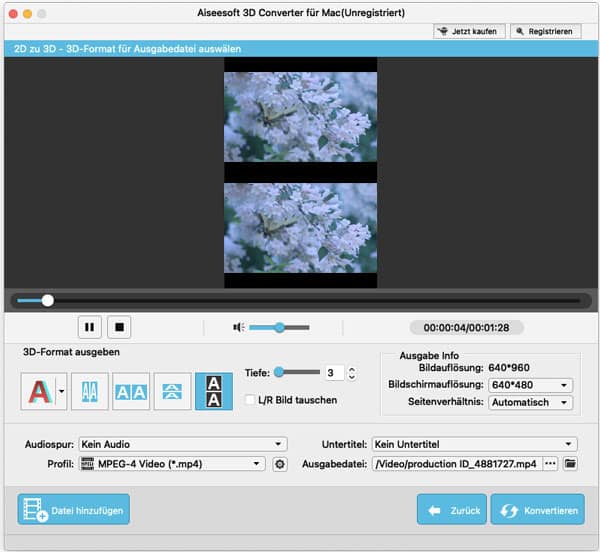Click the Tiefe value stepper arrows
Screen dimensions: 600x552
pos(351,373)
